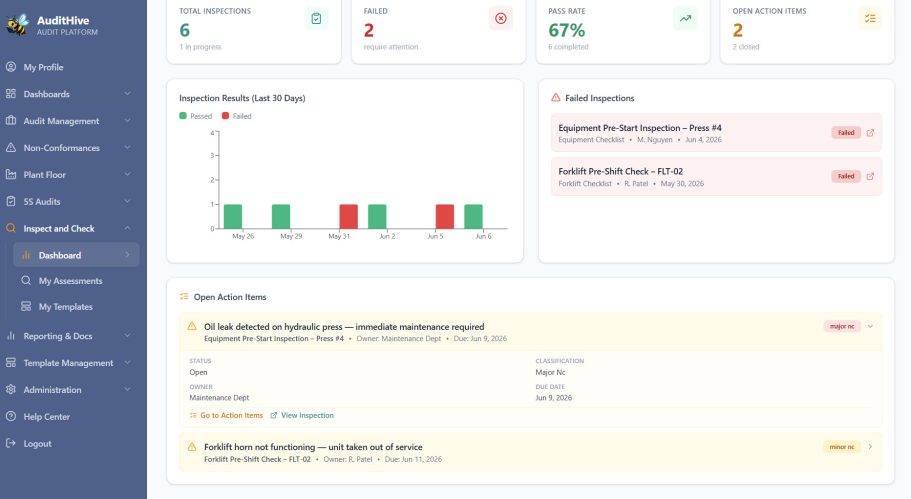The height and width of the screenshot is (499, 911).
Task: Open My Templates menu item
Action: pyautogui.click(x=76, y=306)
